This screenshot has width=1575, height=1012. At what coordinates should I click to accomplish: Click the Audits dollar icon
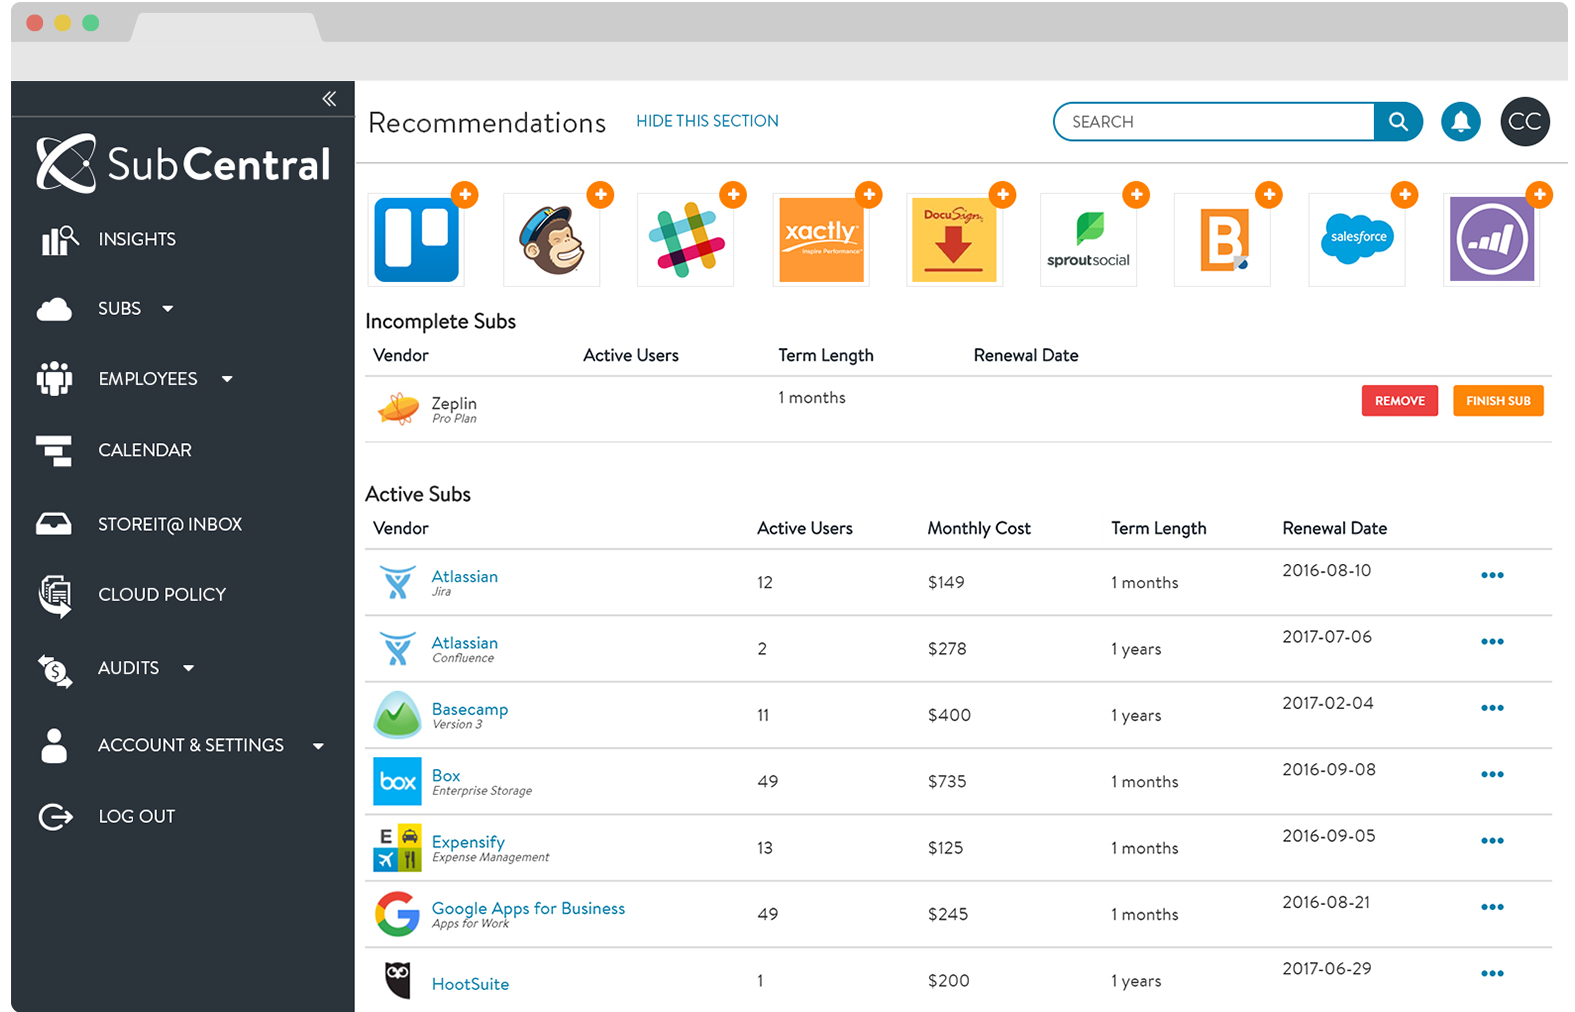pos(55,670)
